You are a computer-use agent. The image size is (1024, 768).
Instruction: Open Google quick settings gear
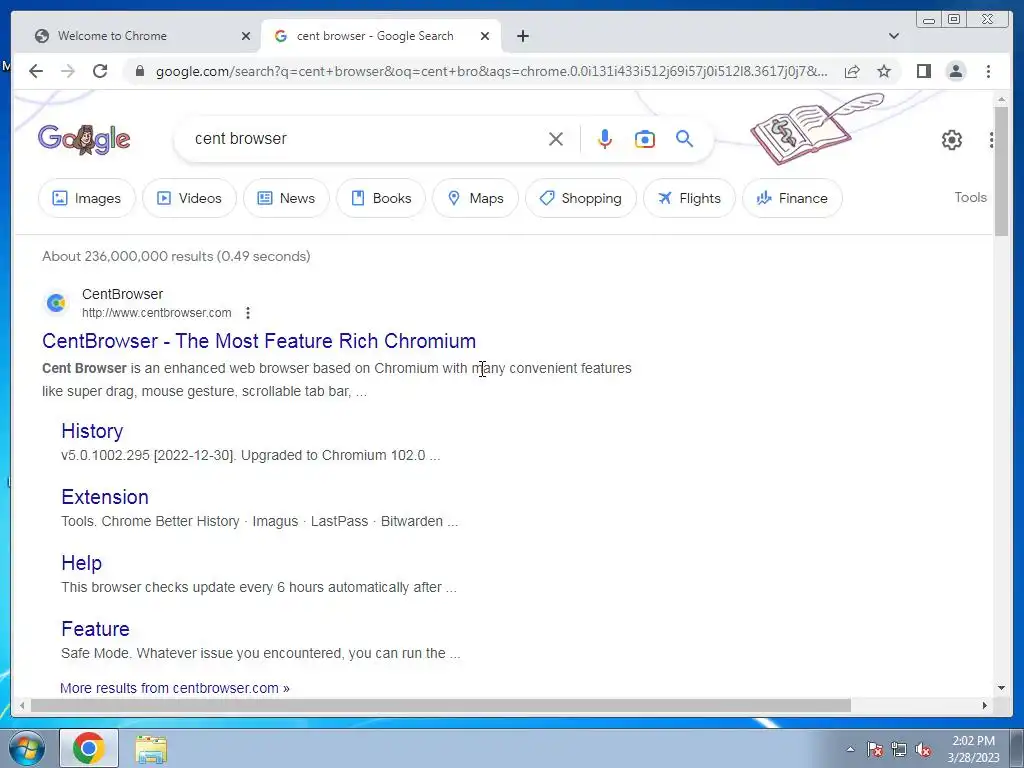952,140
